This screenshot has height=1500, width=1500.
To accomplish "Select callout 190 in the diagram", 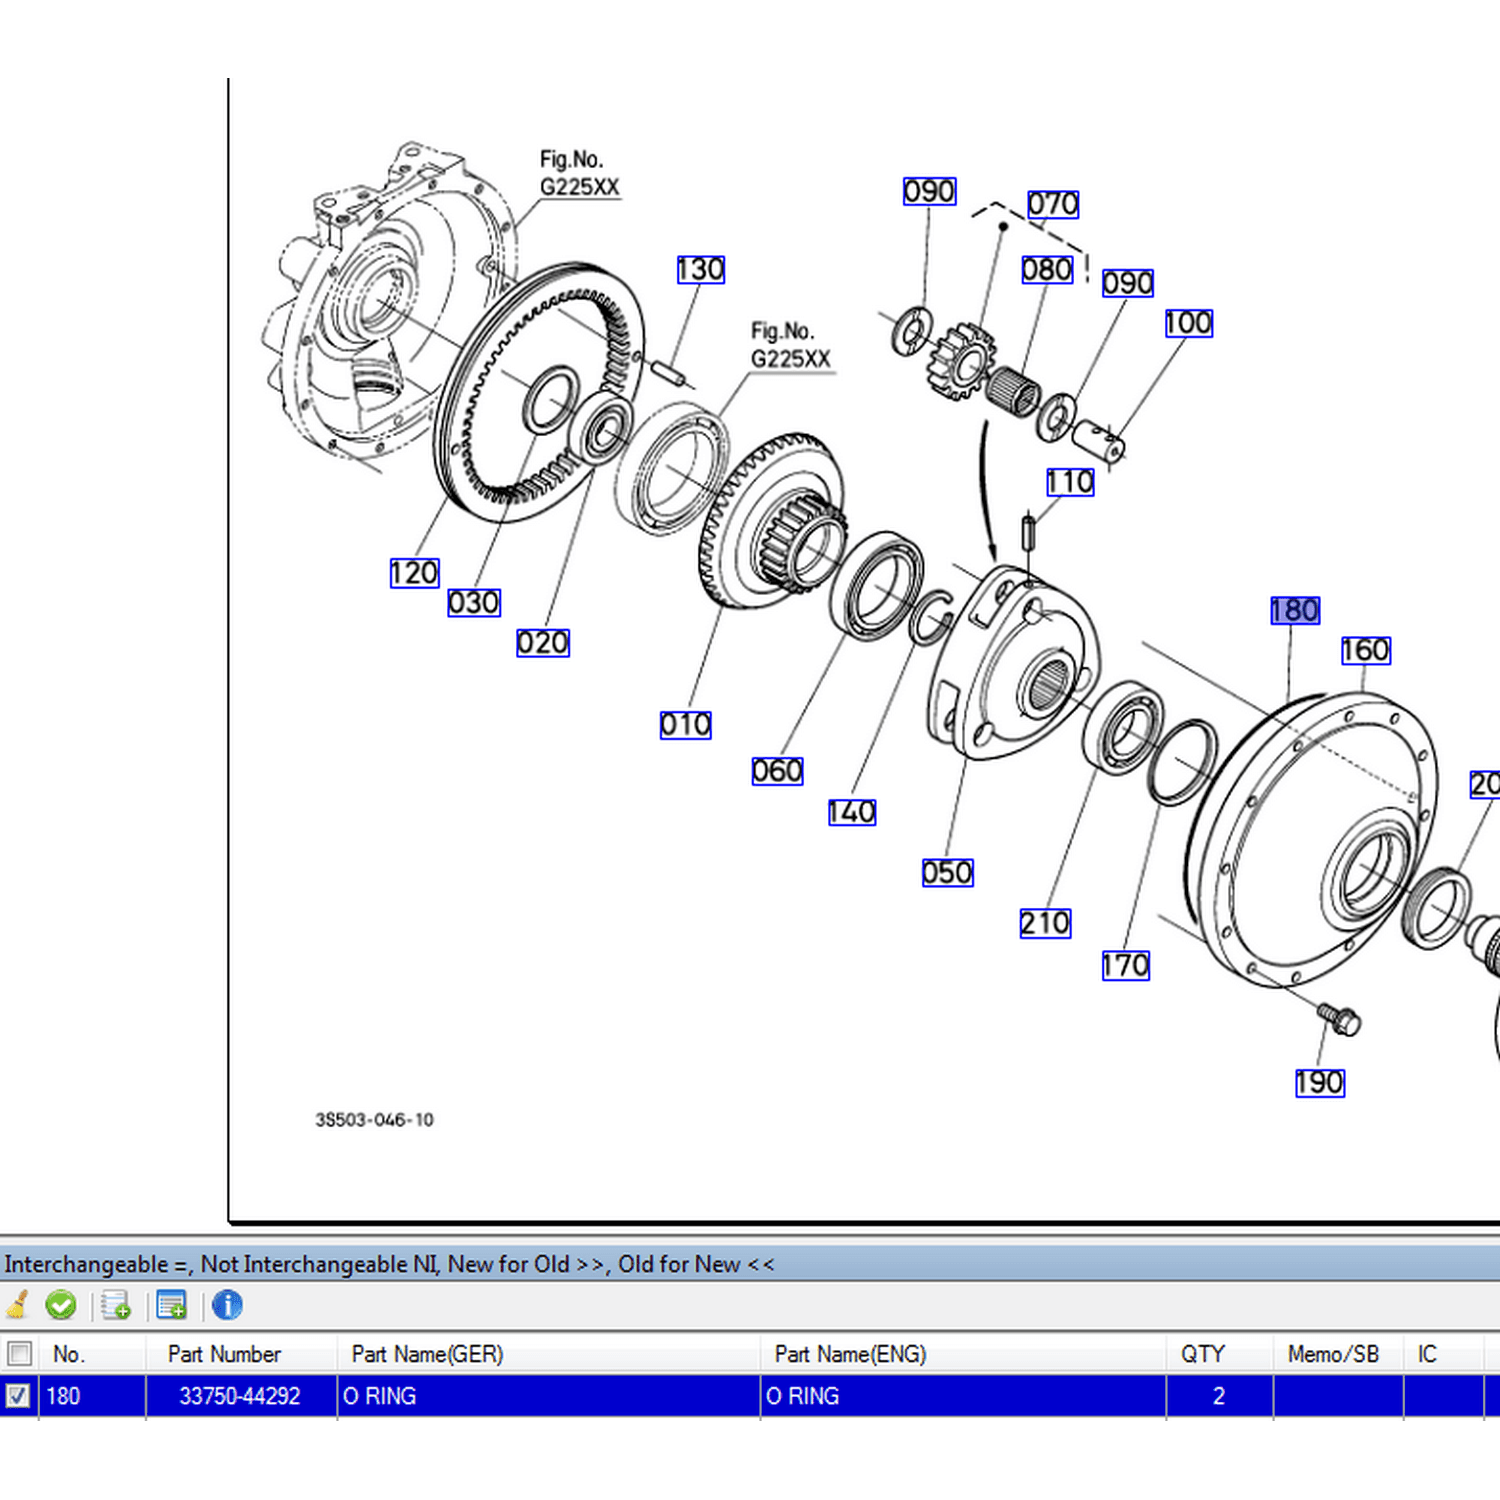I will click(1320, 1083).
